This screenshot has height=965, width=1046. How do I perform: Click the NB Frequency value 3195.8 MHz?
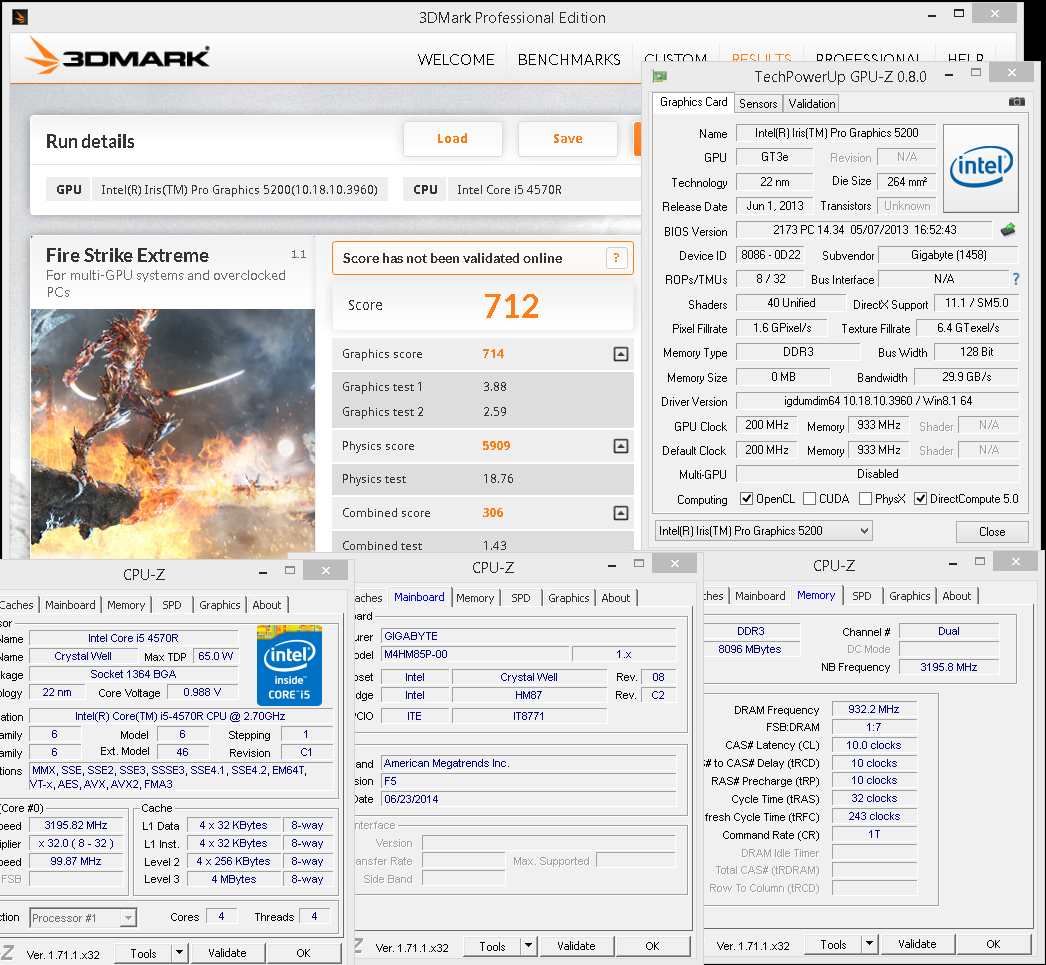pos(949,667)
